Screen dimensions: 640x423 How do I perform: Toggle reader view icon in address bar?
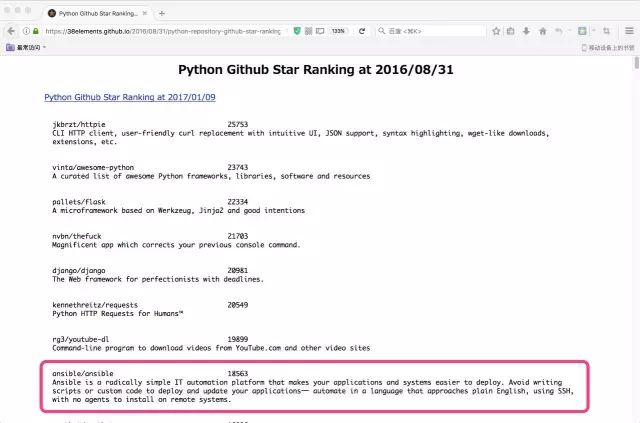click(320, 31)
